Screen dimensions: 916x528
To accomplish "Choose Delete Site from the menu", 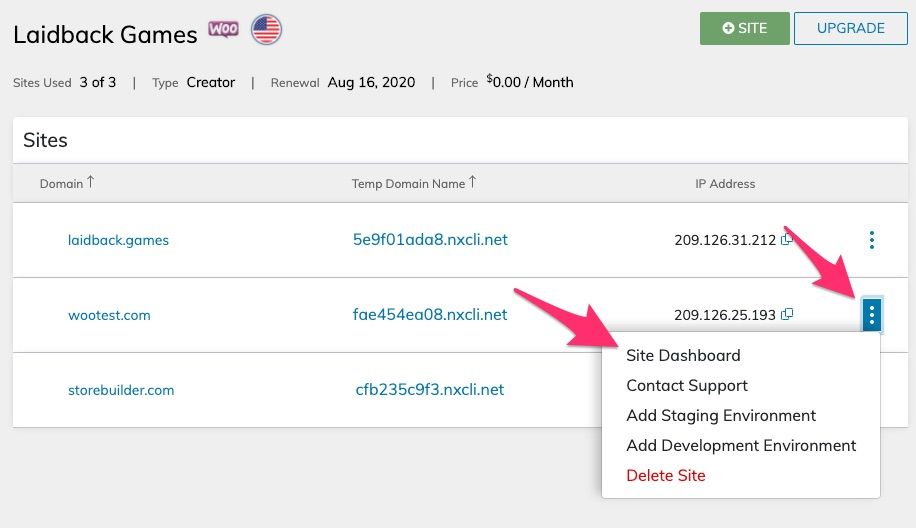I will (x=665, y=475).
